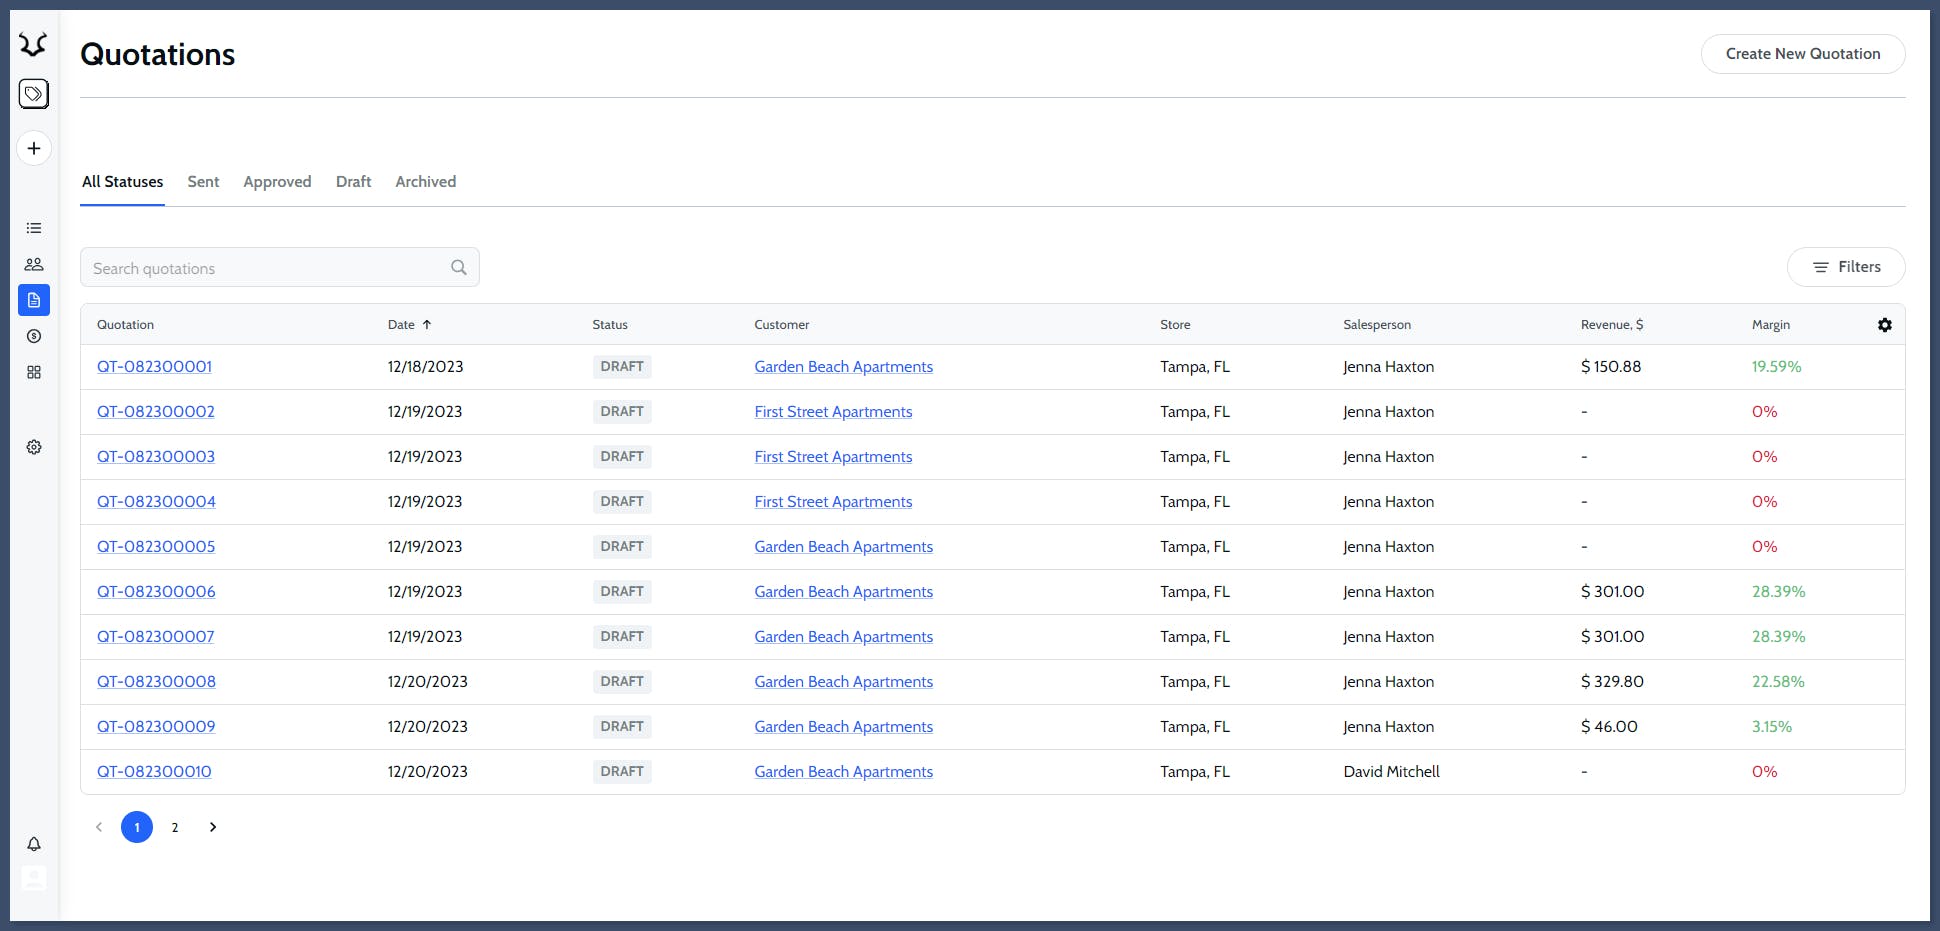Open quotation QT-082300009
Viewport: 1940px width, 931px height.
pyautogui.click(x=156, y=727)
